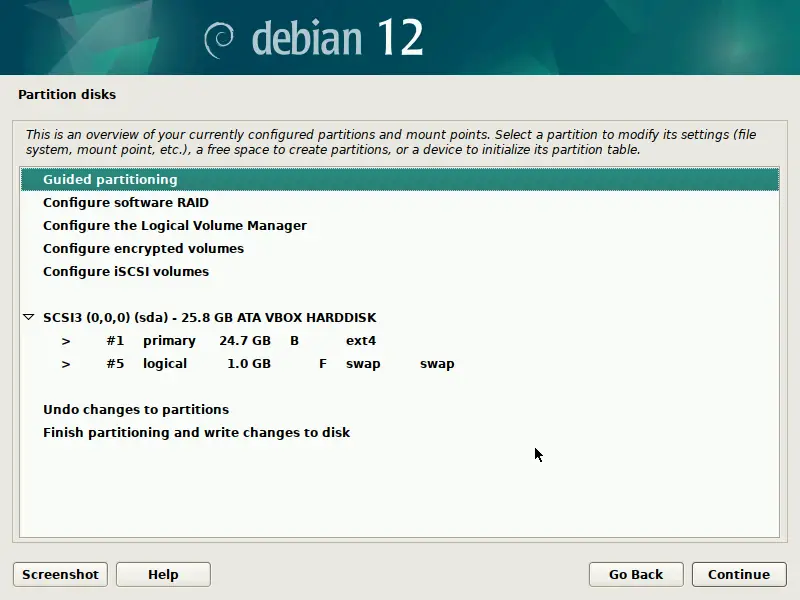The image size is (800, 600).
Task: Click the Partition disks heading
Action: pos(67,94)
